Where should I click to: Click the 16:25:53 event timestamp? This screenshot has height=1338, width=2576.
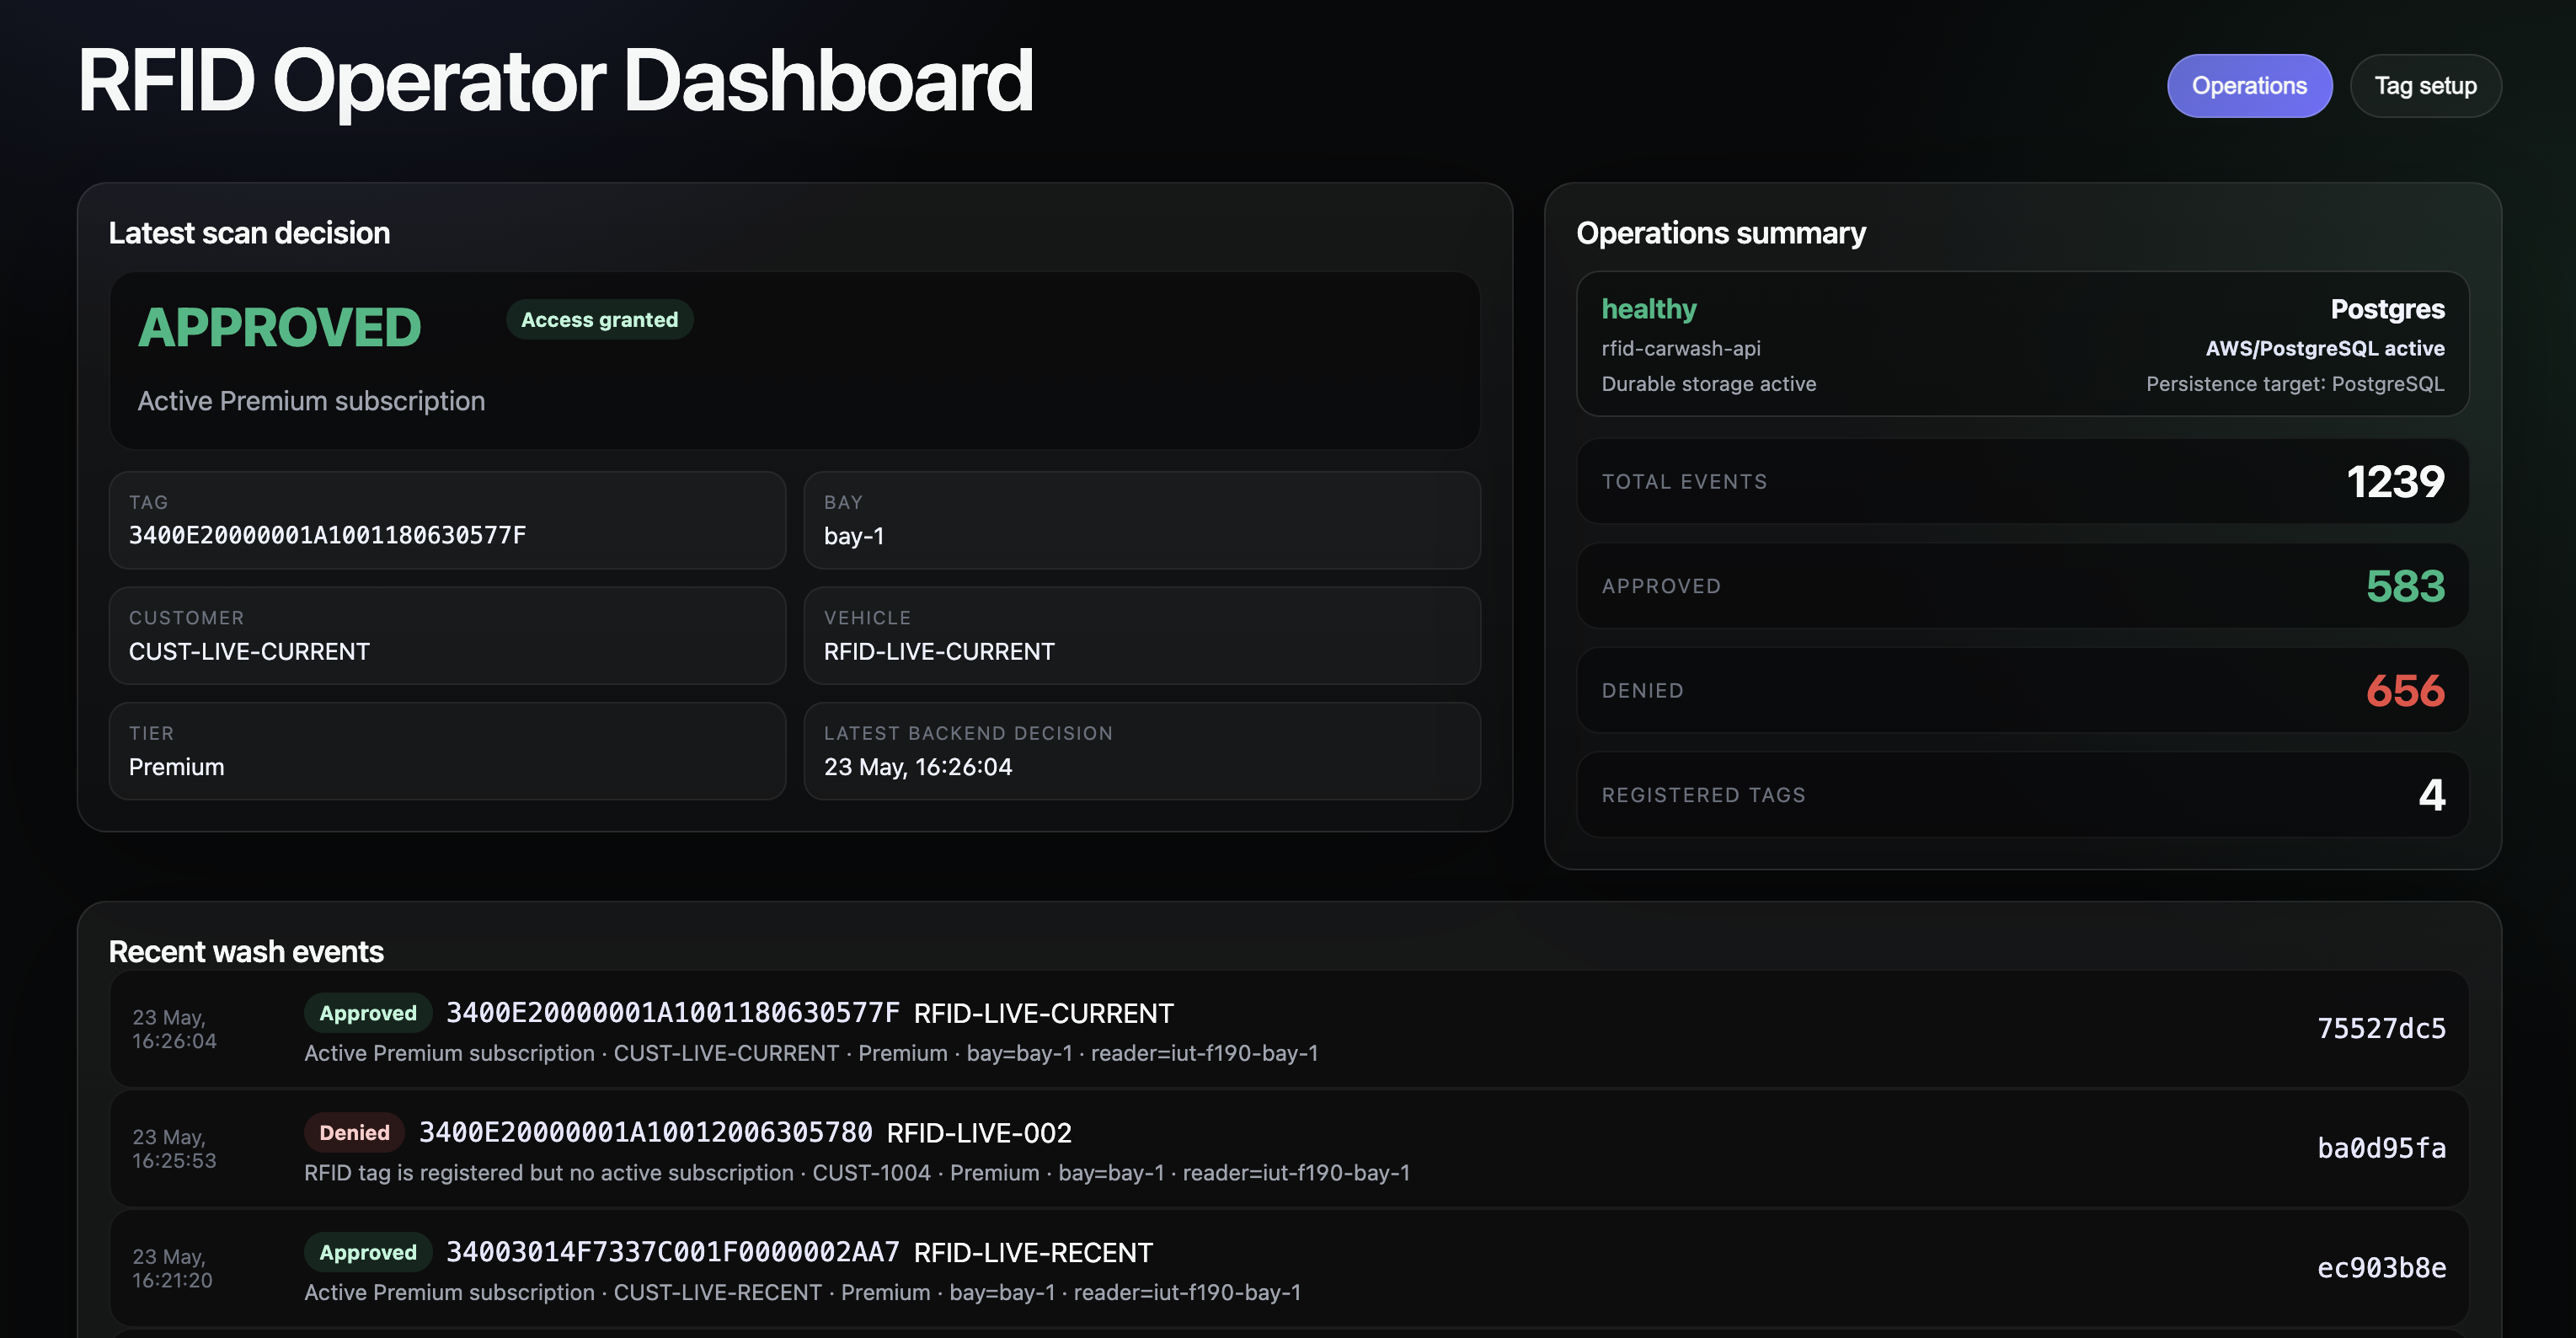pyautogui.click(x=174, y=1149)
